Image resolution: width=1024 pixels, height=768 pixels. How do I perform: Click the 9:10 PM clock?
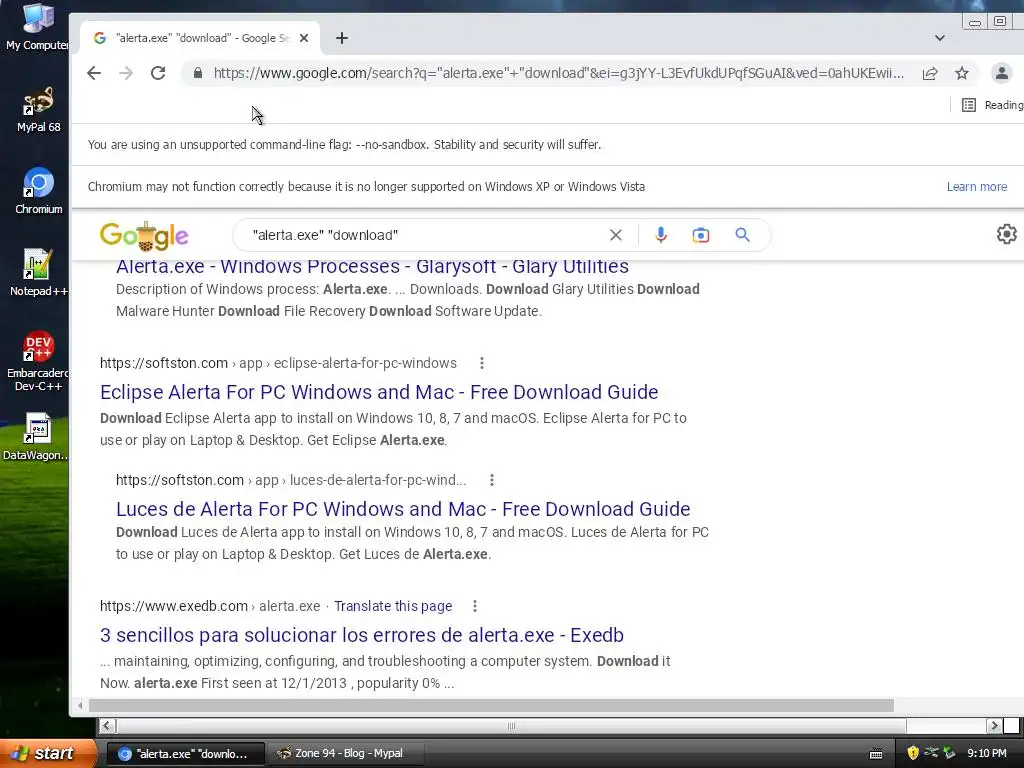coord(987,753)
